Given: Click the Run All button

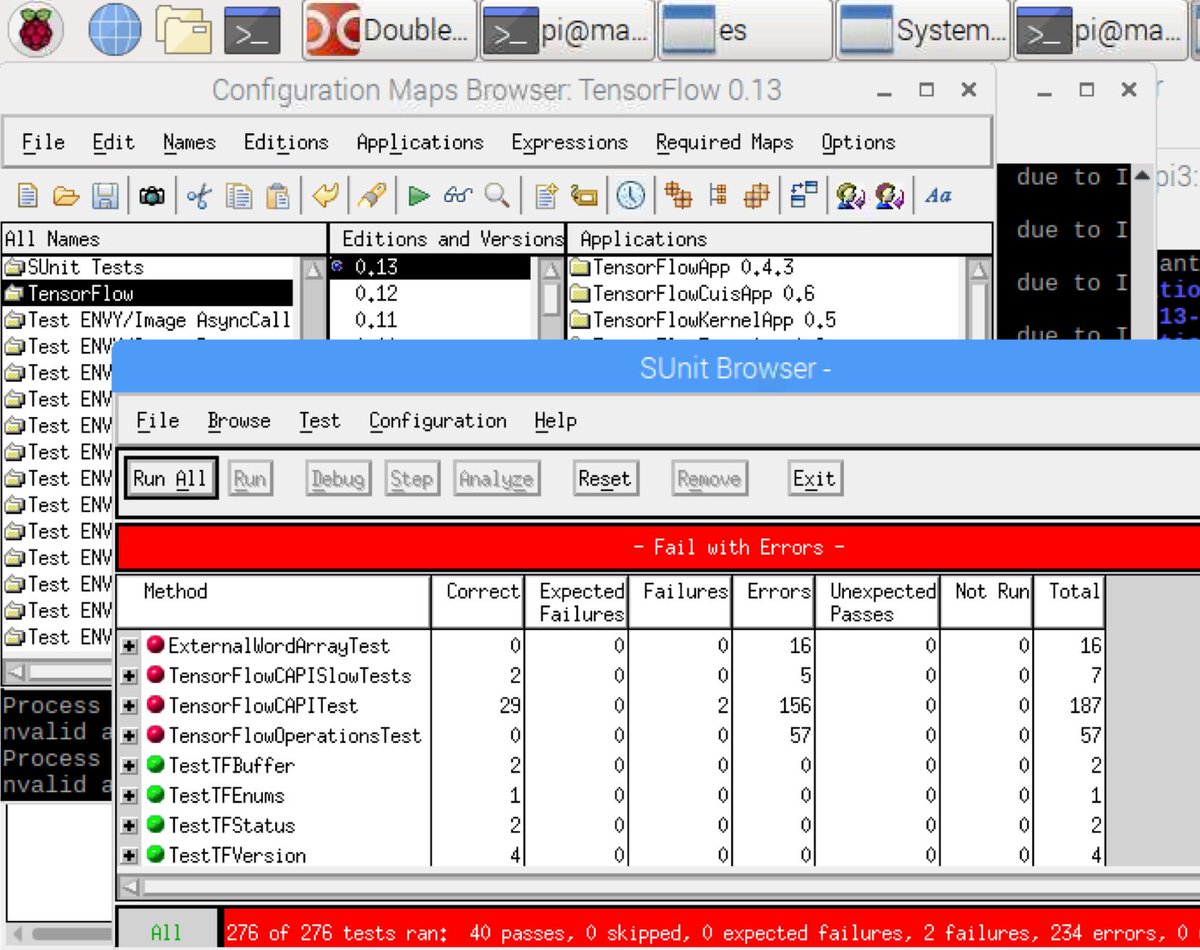Looking at the screenshot, I should coord(169,478).
